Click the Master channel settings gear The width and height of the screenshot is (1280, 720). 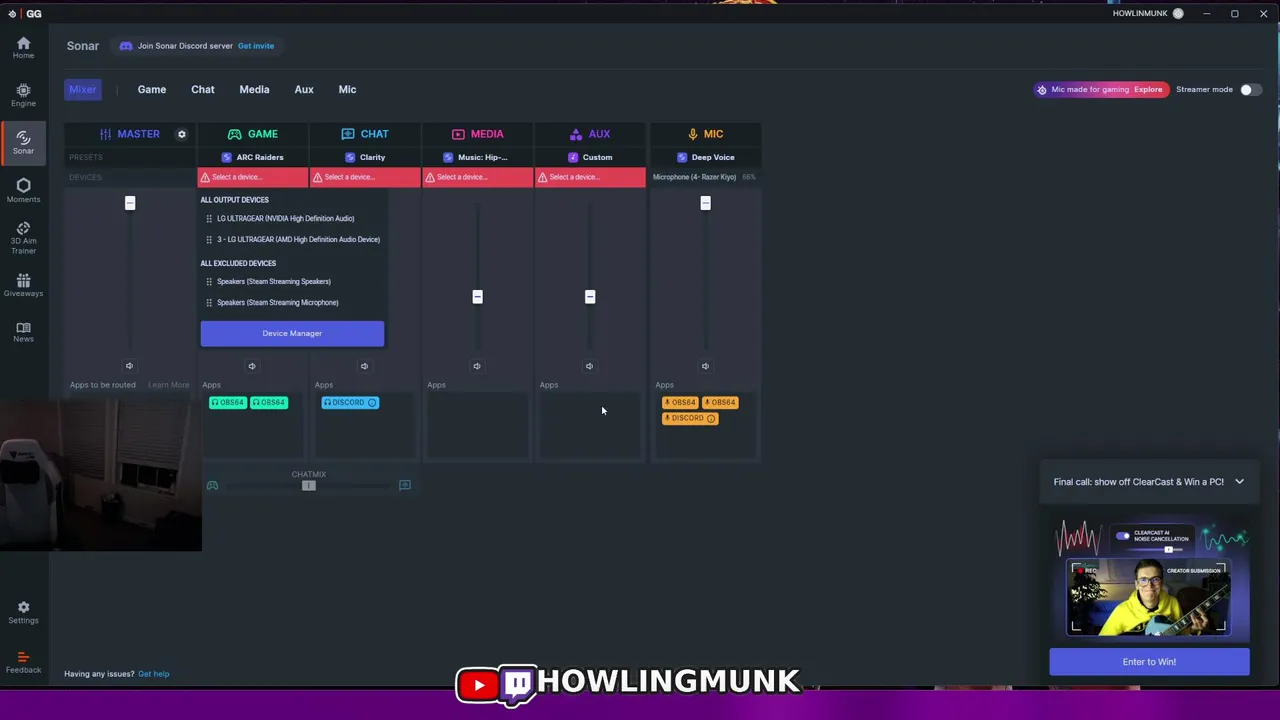181,134
